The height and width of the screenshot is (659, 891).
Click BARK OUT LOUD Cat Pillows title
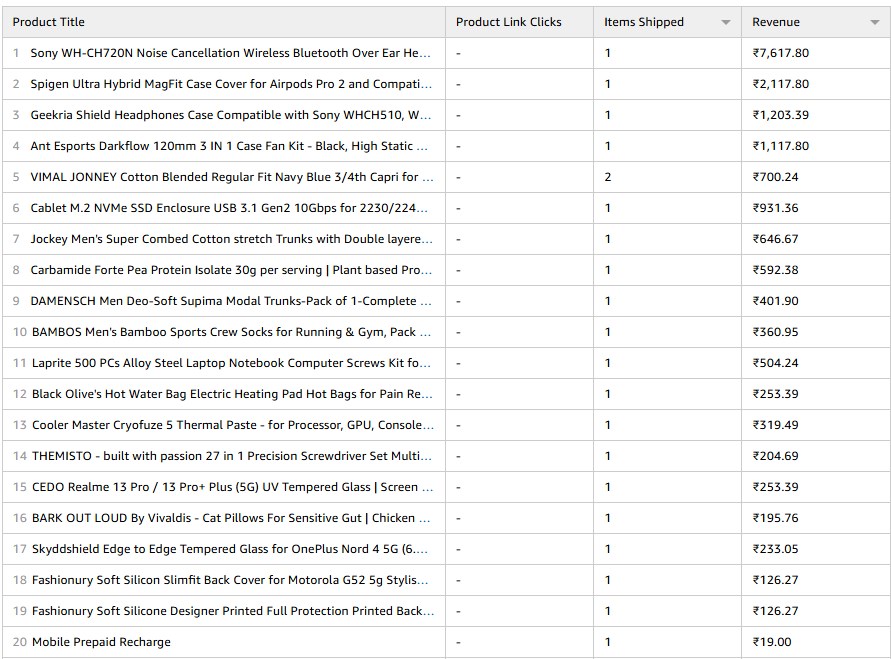(x=230, y=518)
